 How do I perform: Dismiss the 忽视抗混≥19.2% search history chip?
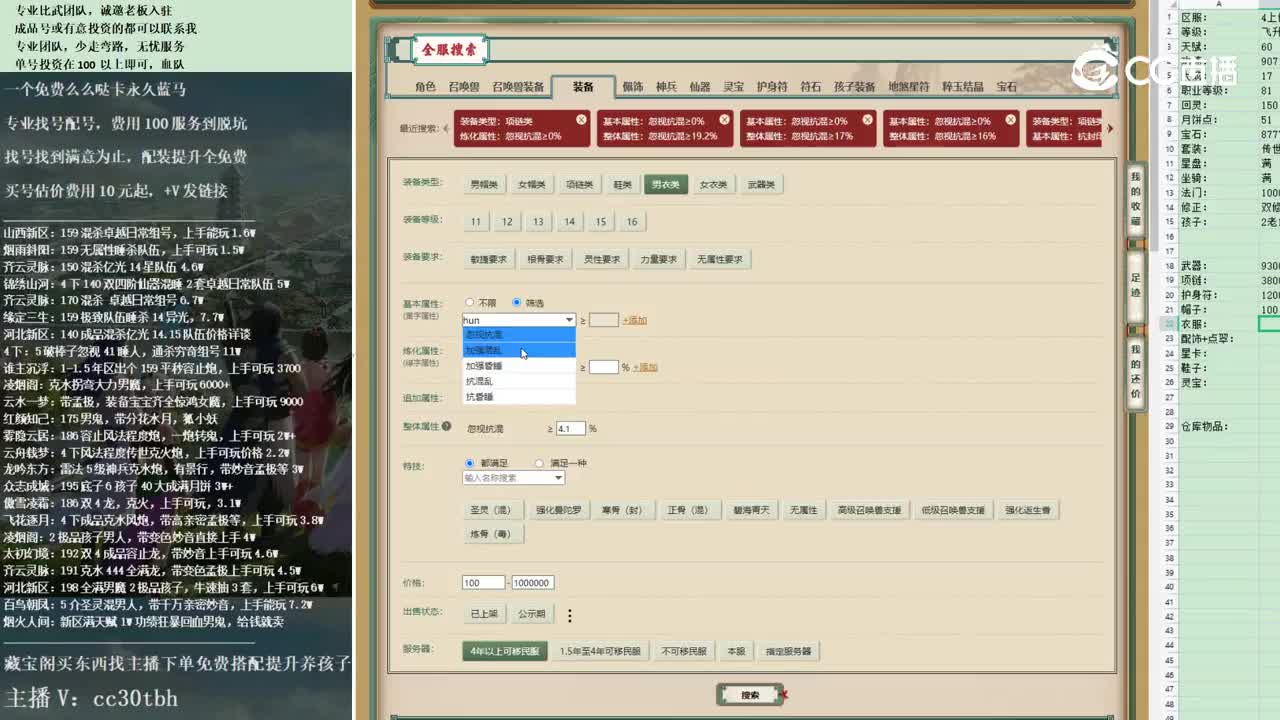[723, 119]
